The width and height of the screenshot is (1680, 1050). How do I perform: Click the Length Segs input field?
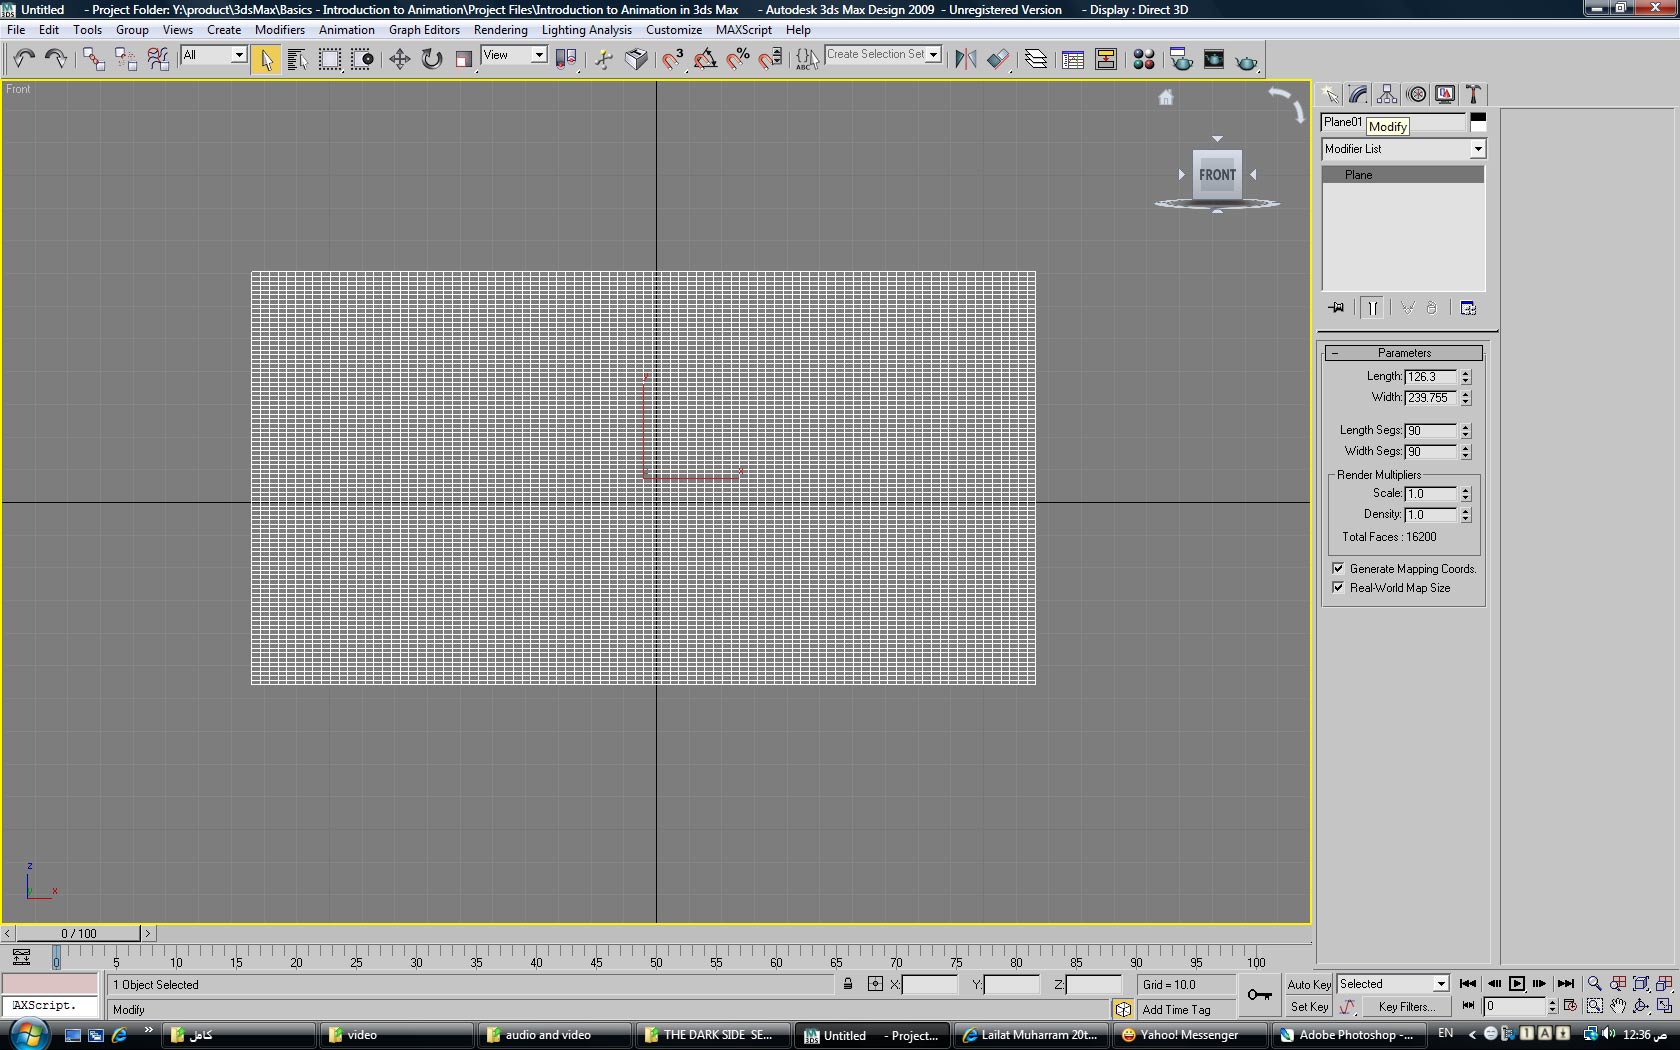(x=1430, y=431)
